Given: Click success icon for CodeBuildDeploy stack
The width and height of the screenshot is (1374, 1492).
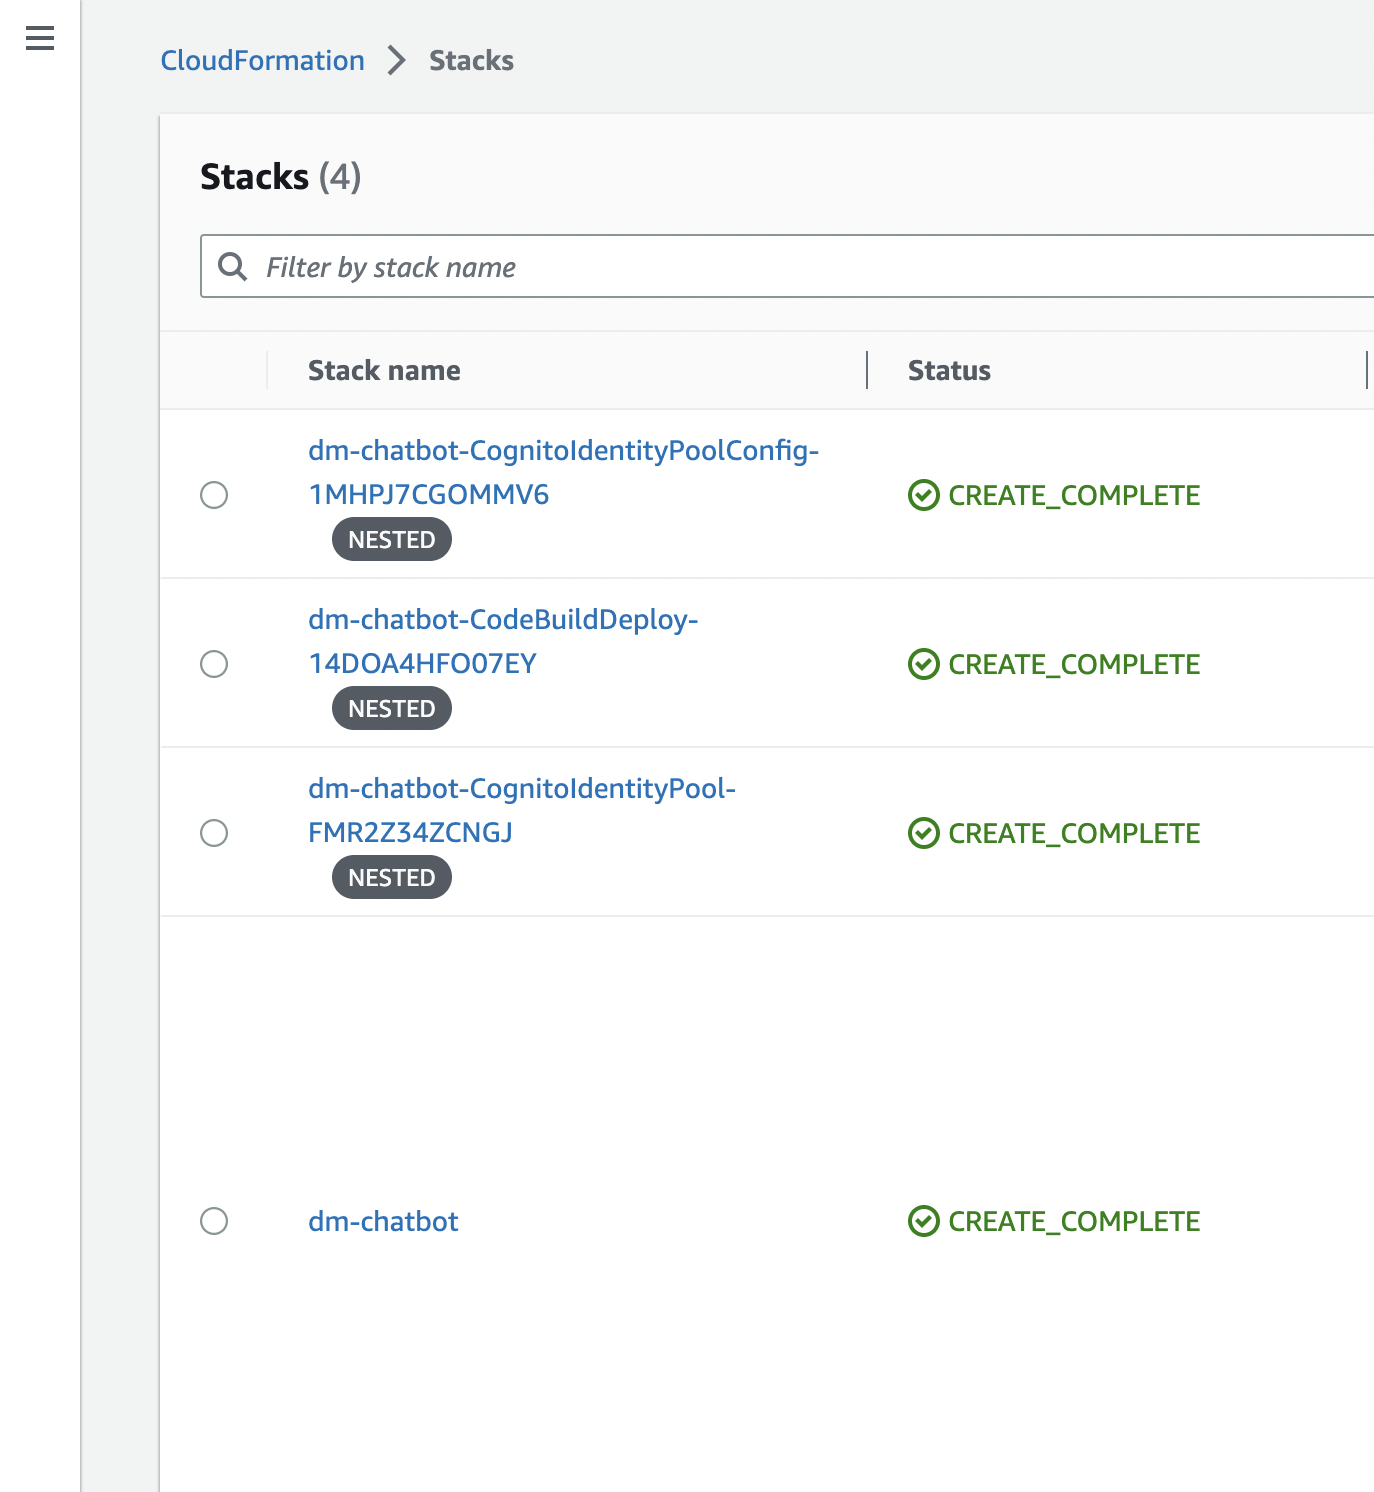Looking at the screenshot, I should [x=923, y=664].
